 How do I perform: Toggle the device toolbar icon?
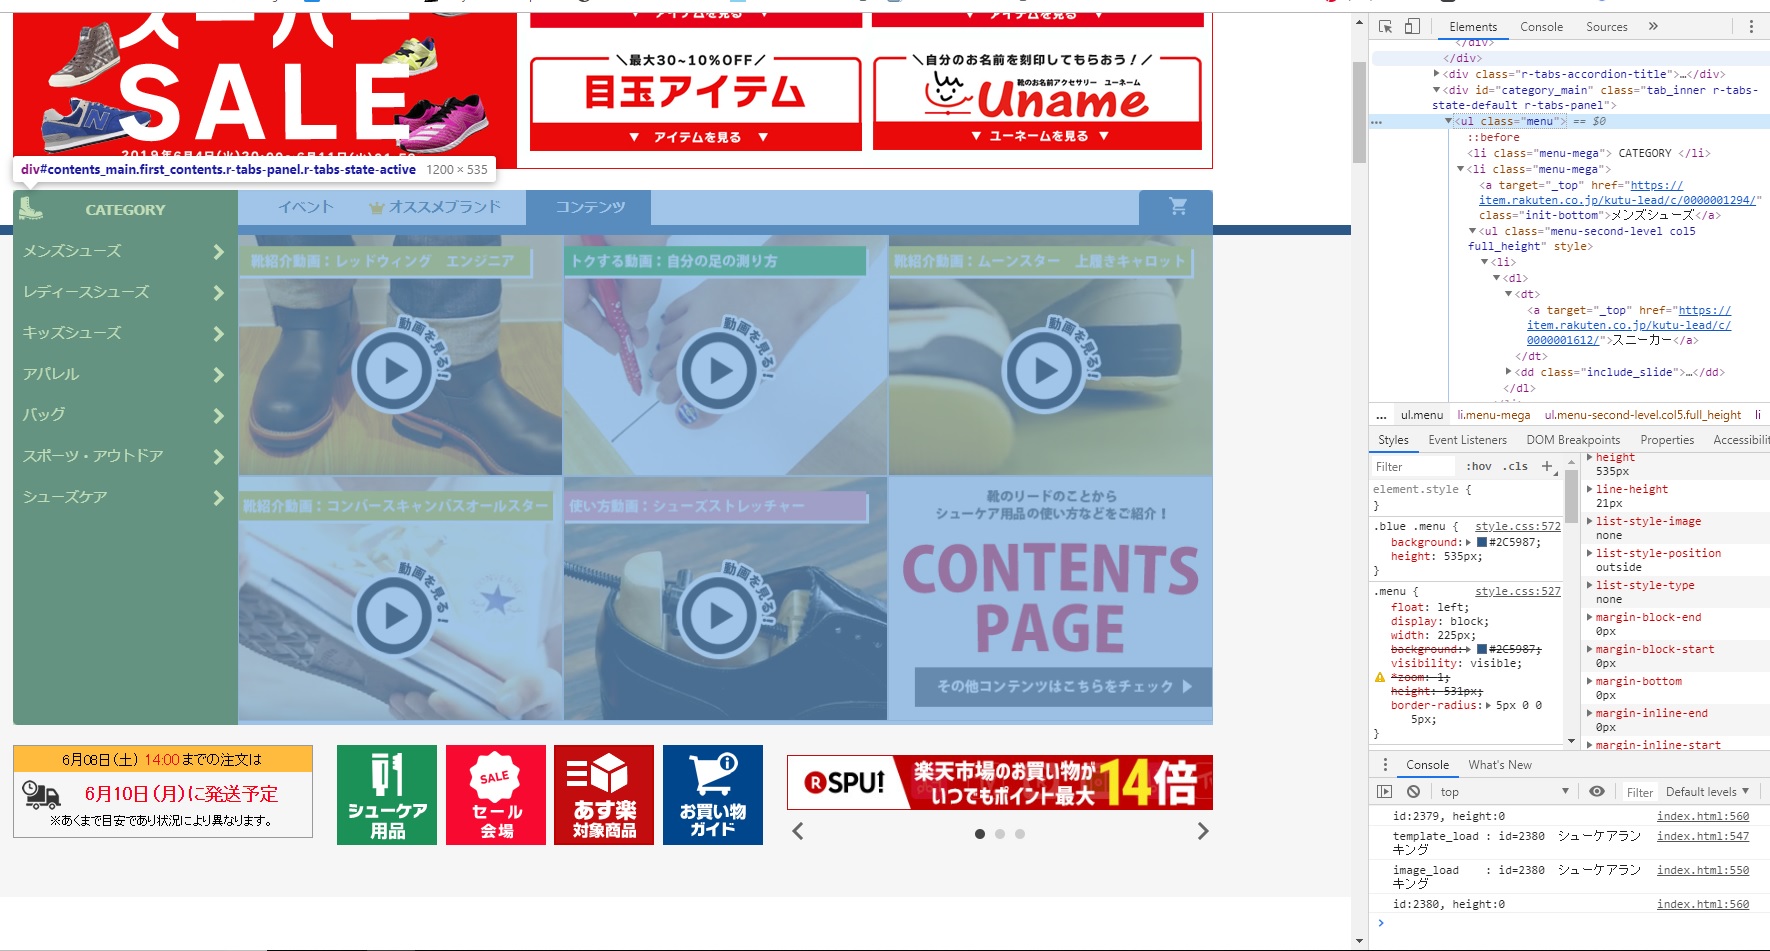pos(1412,27)
